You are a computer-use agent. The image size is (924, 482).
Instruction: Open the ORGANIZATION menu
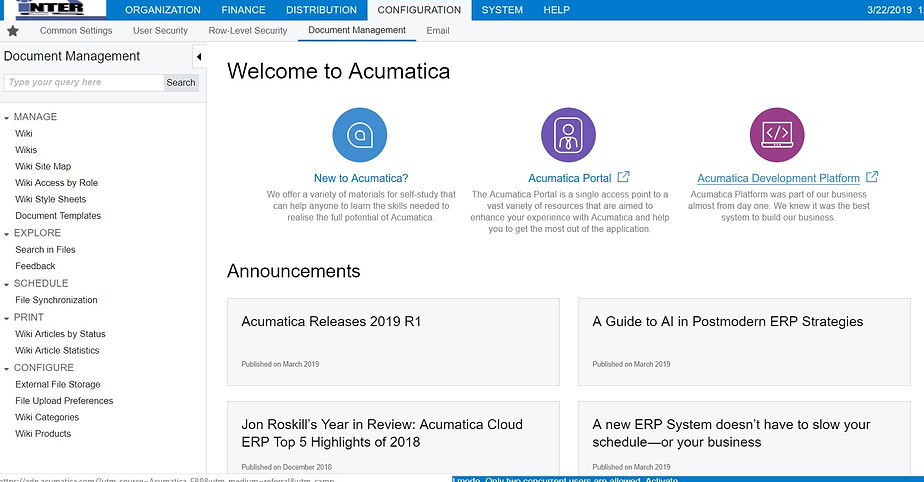tap(163, 10)
